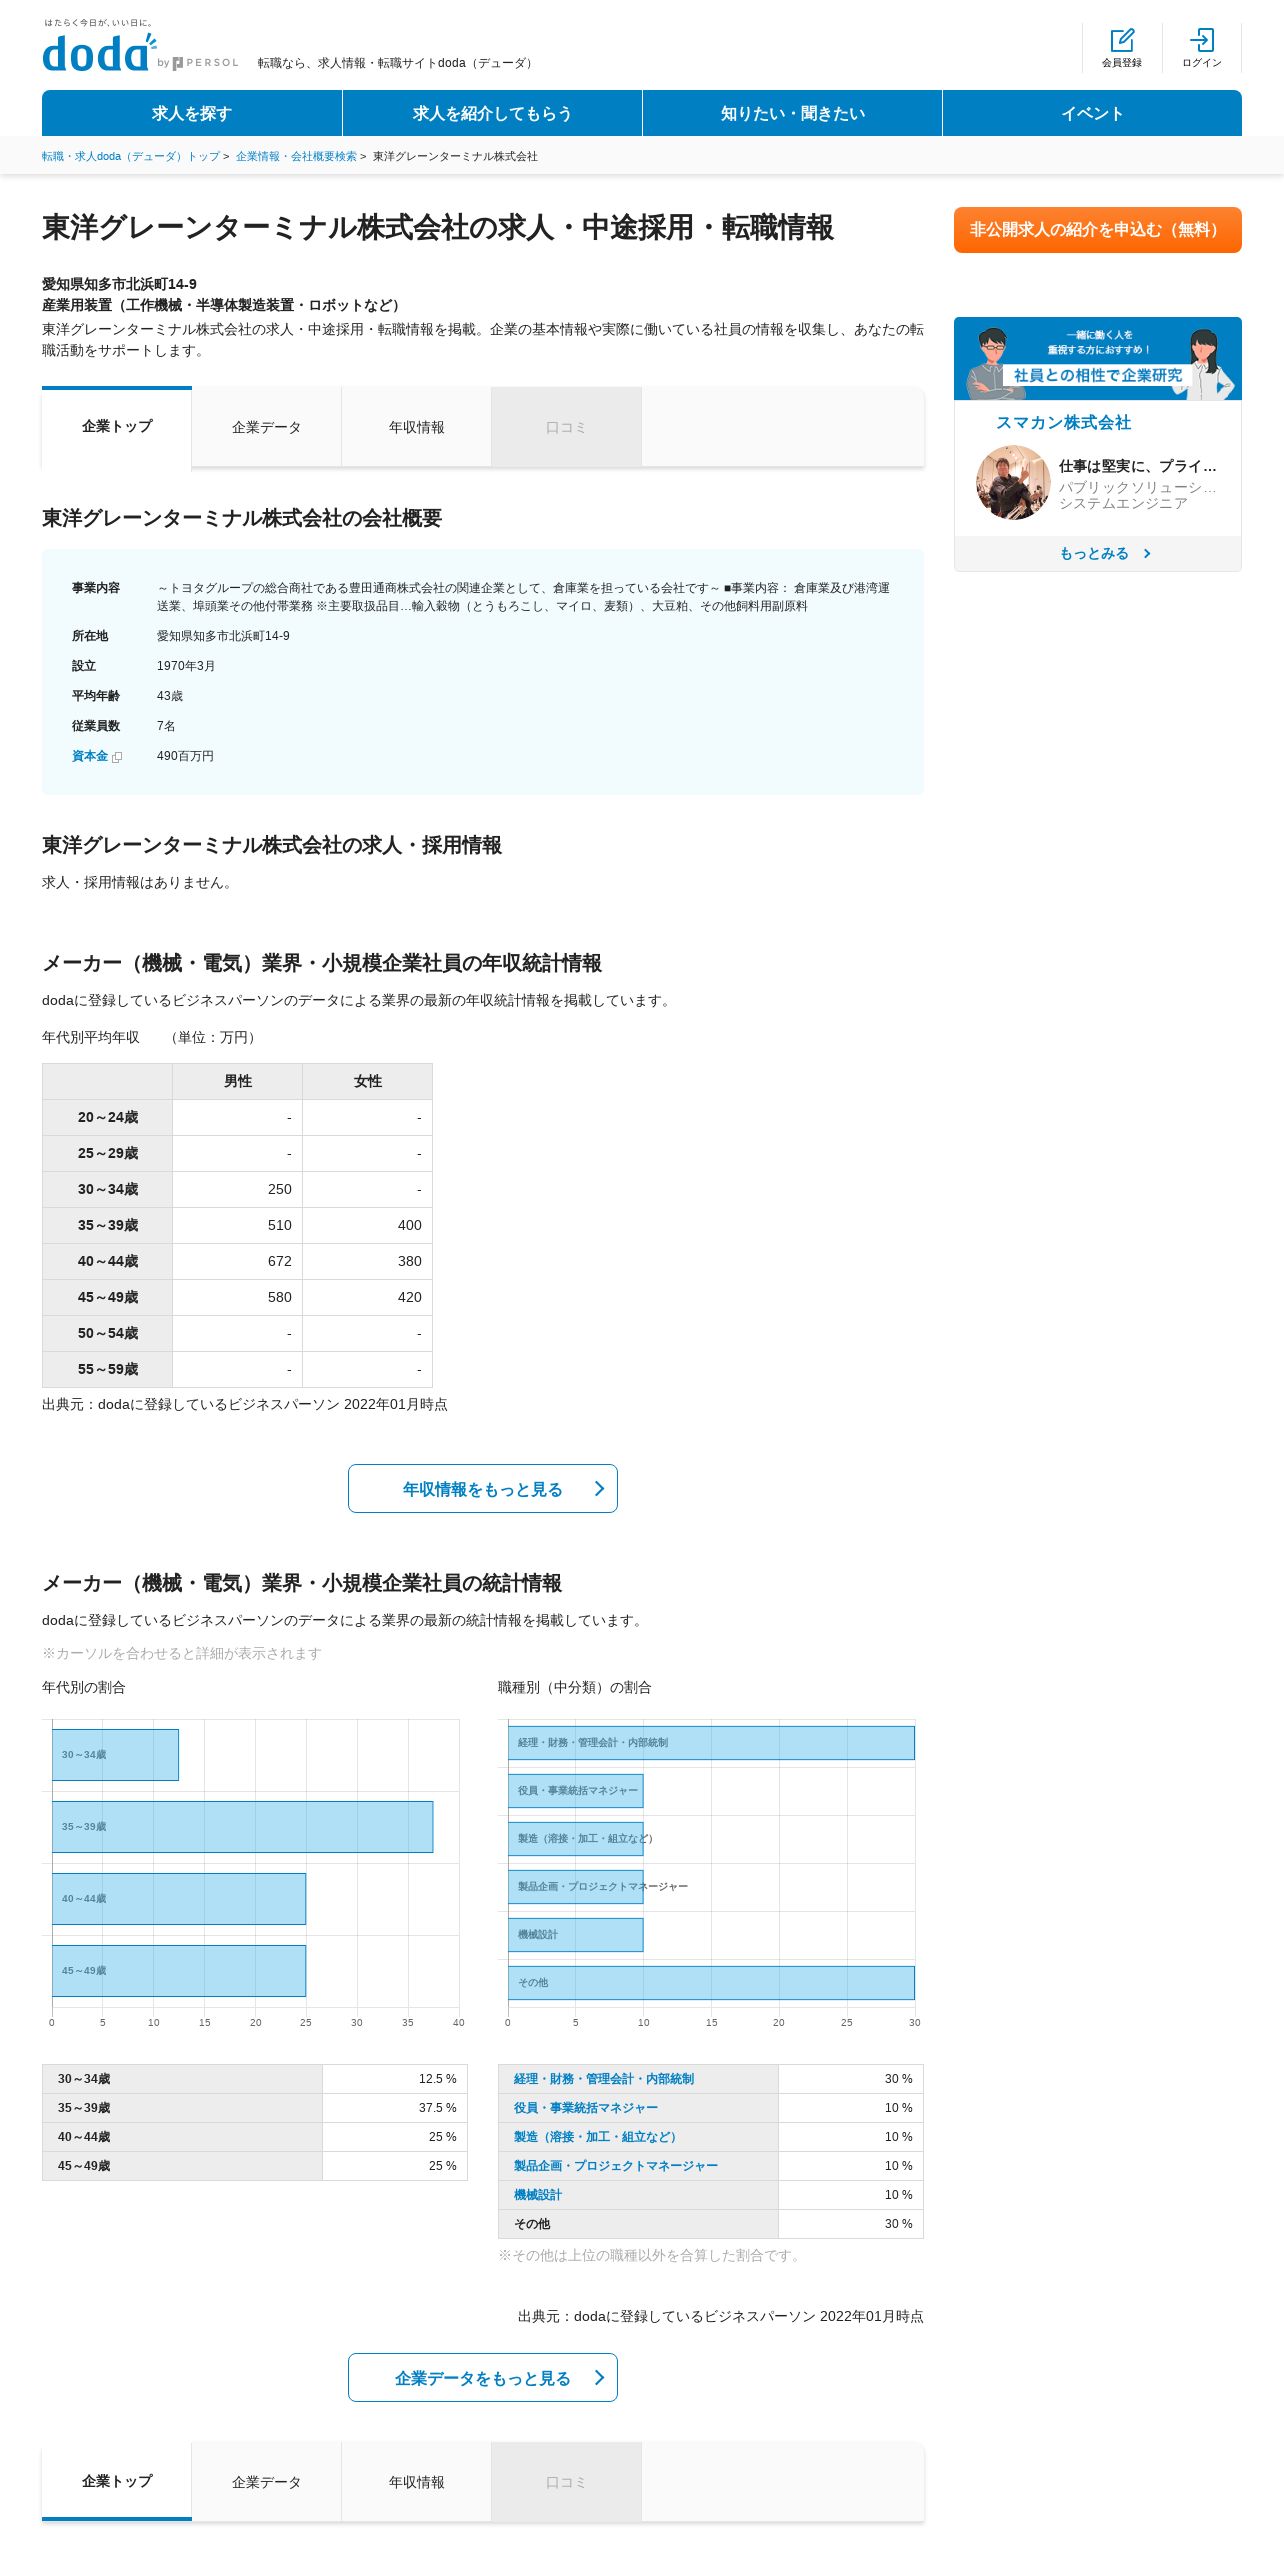Select the top 口コミ tab
The width and height of the screenshot is (1284, 2568).
pyautogui.click(x=566, y=427)
